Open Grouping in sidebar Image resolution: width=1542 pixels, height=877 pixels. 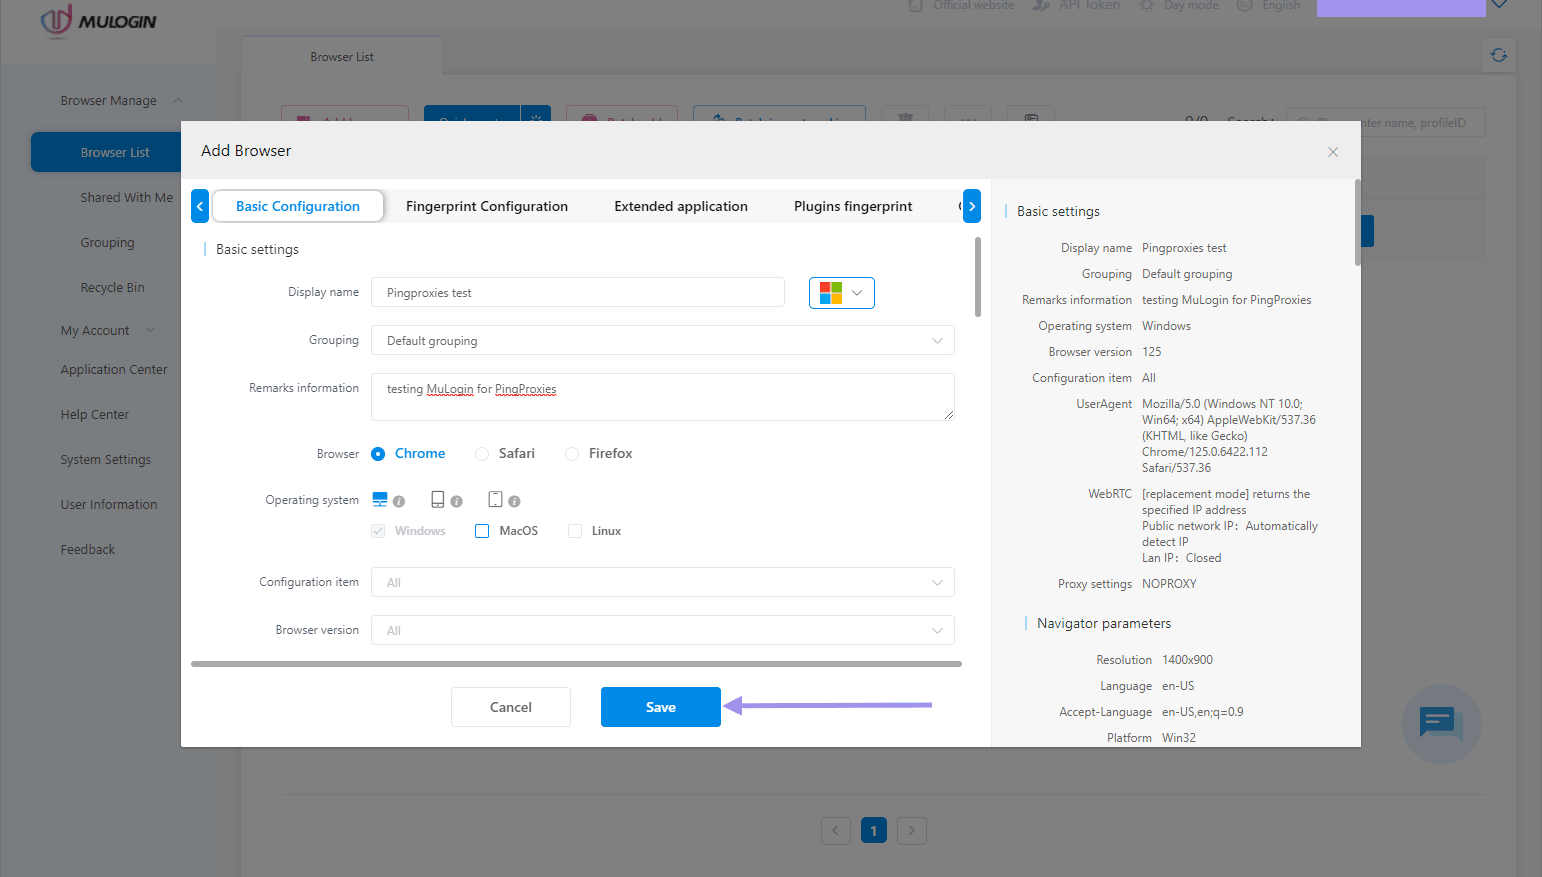coord(107,243)
